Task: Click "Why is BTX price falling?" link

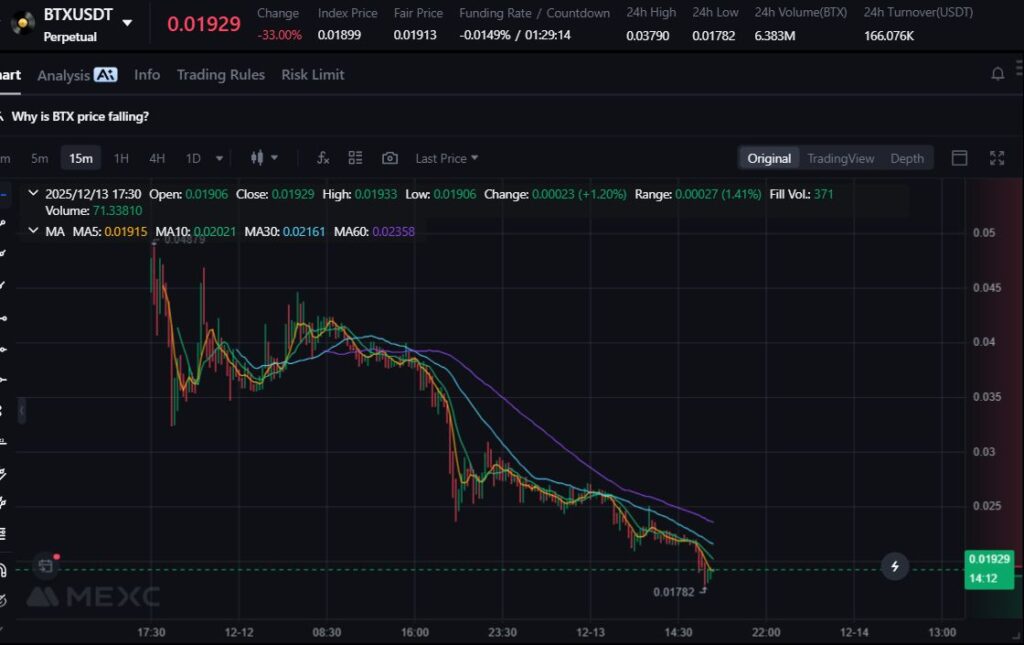Action: (80, 116)
